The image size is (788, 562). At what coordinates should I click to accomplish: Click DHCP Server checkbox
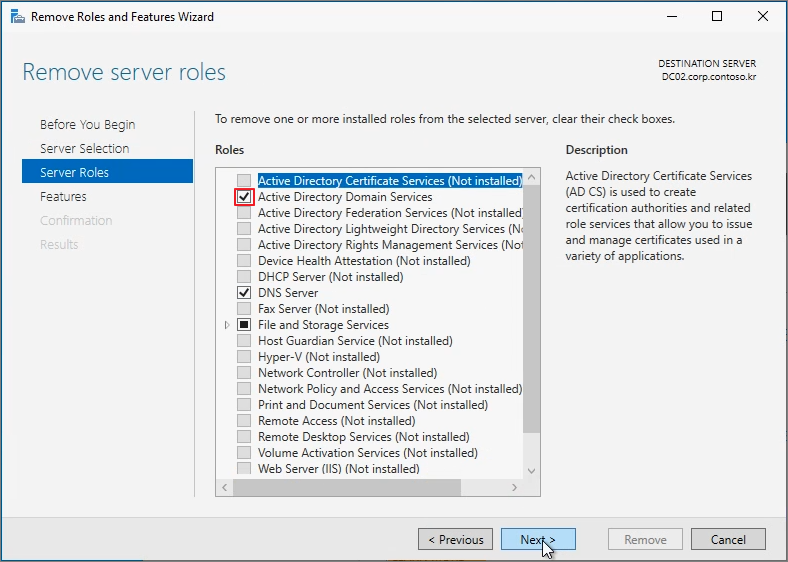pos(244,276)
